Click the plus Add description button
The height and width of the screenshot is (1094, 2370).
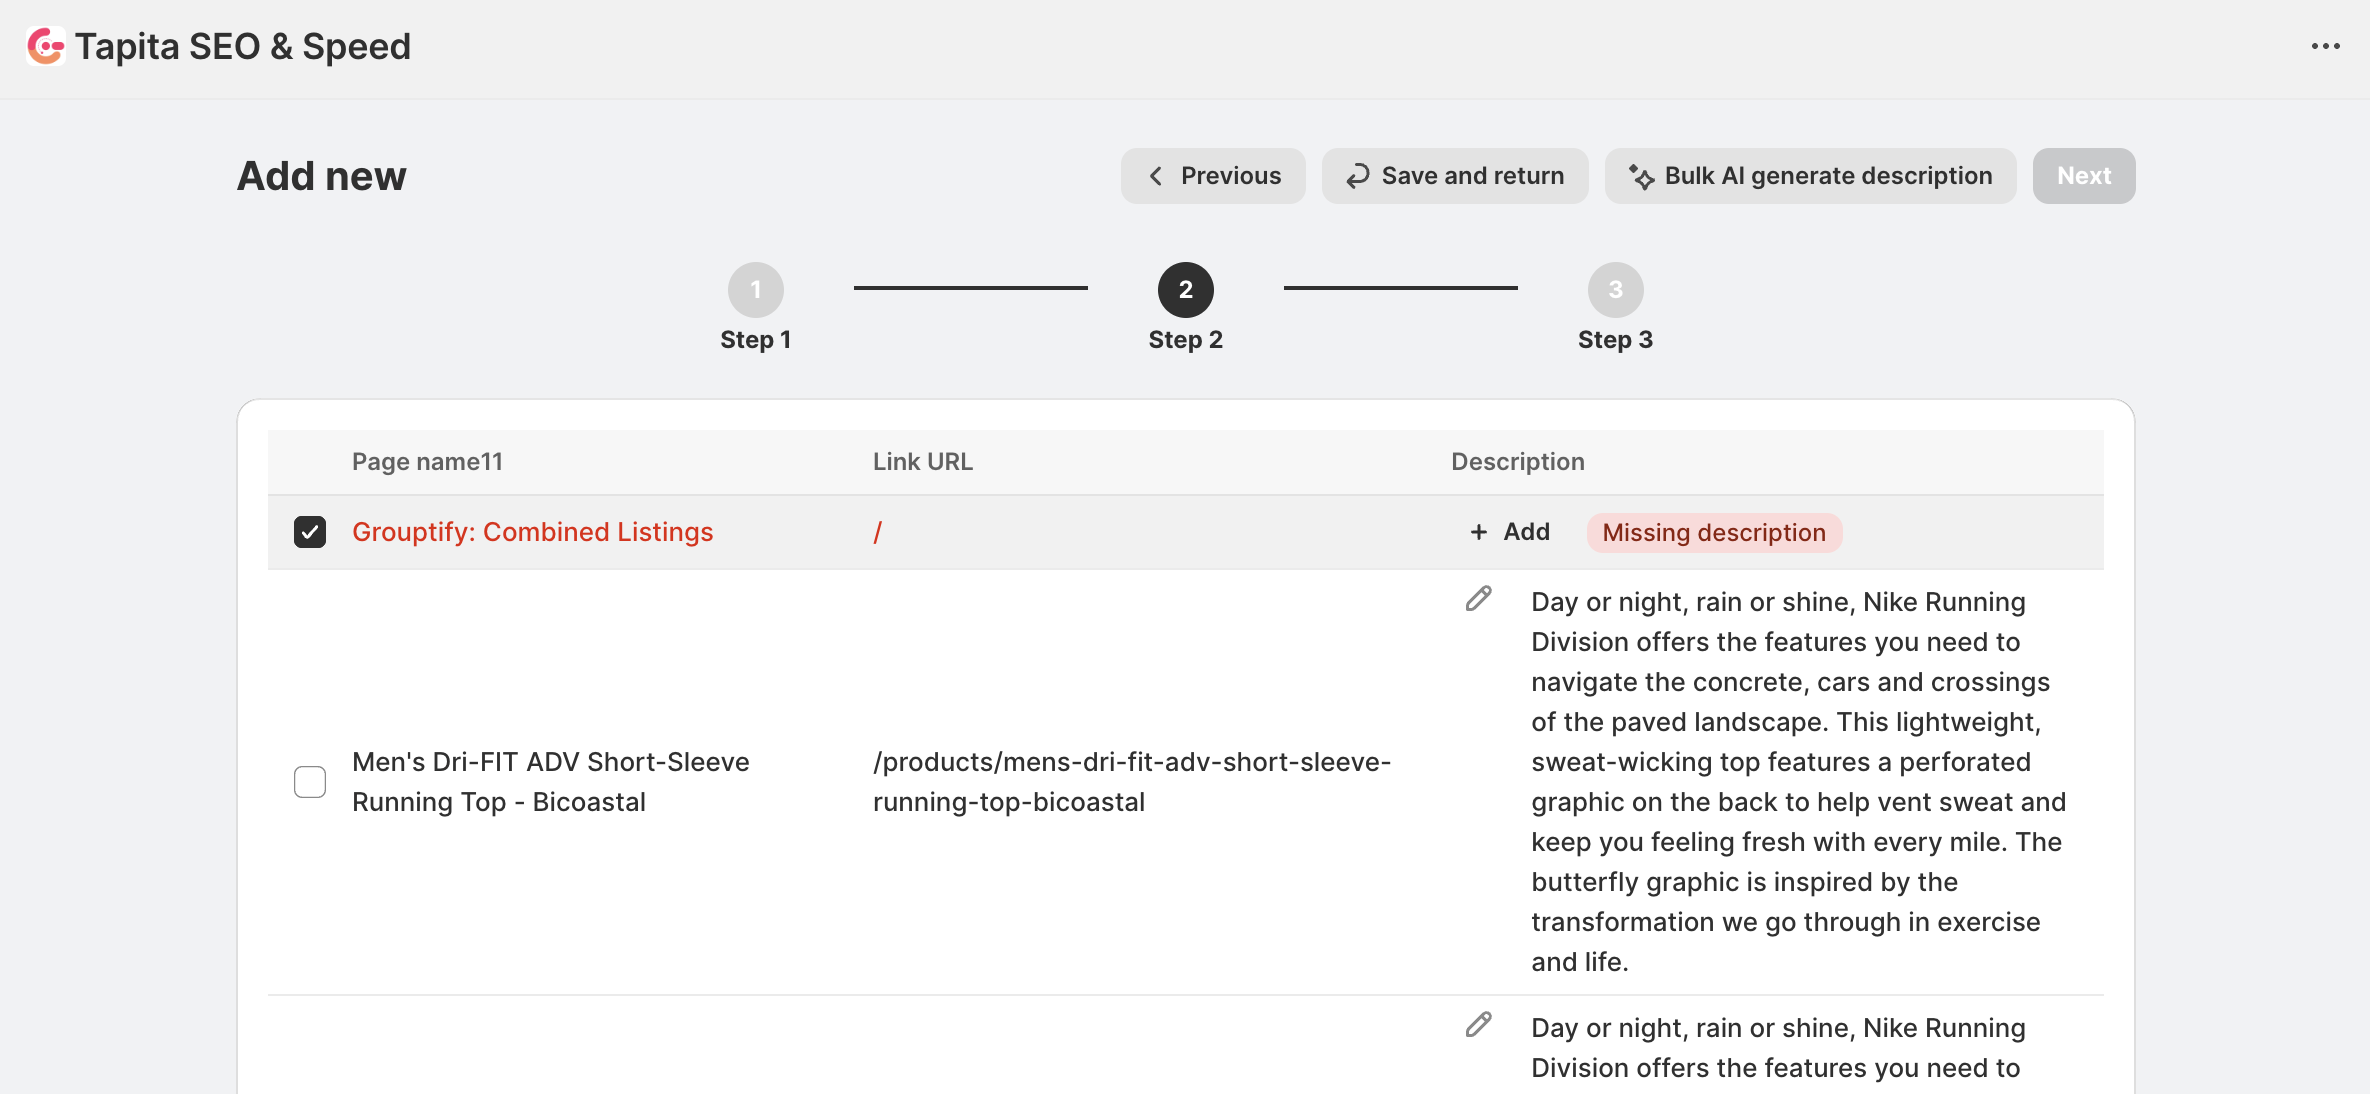pos(1510,532)
